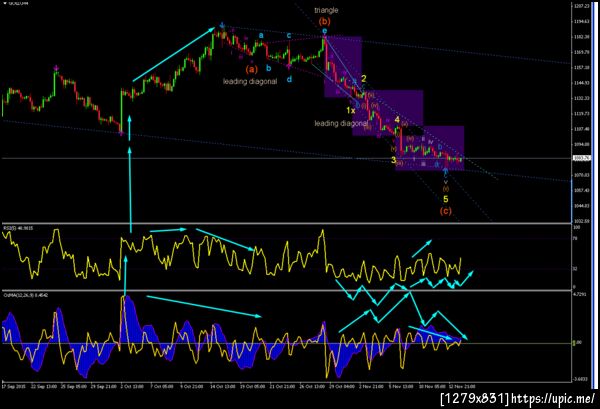Click '12 Nov 21:00' on the time axis
The width and height of the screenshot is (600, 409).
(x=462, y=386)
